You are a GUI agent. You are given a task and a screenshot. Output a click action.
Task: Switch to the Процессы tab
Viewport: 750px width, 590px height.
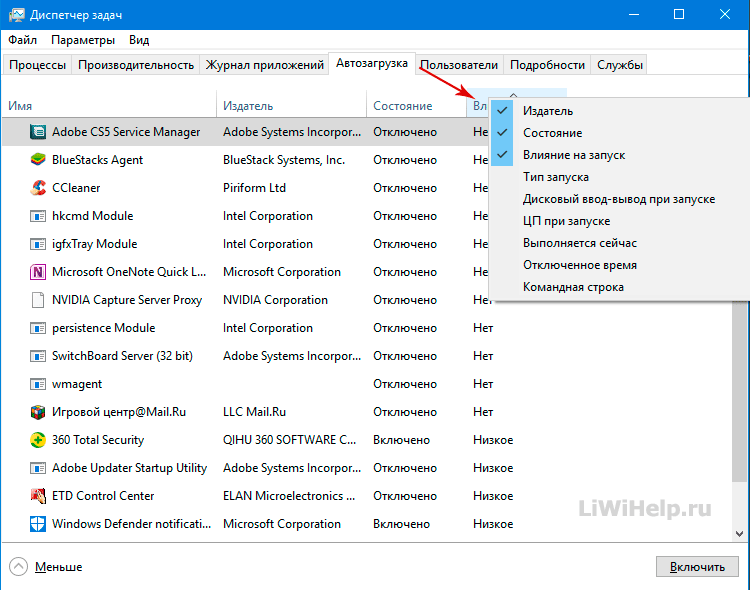(37, 65)
